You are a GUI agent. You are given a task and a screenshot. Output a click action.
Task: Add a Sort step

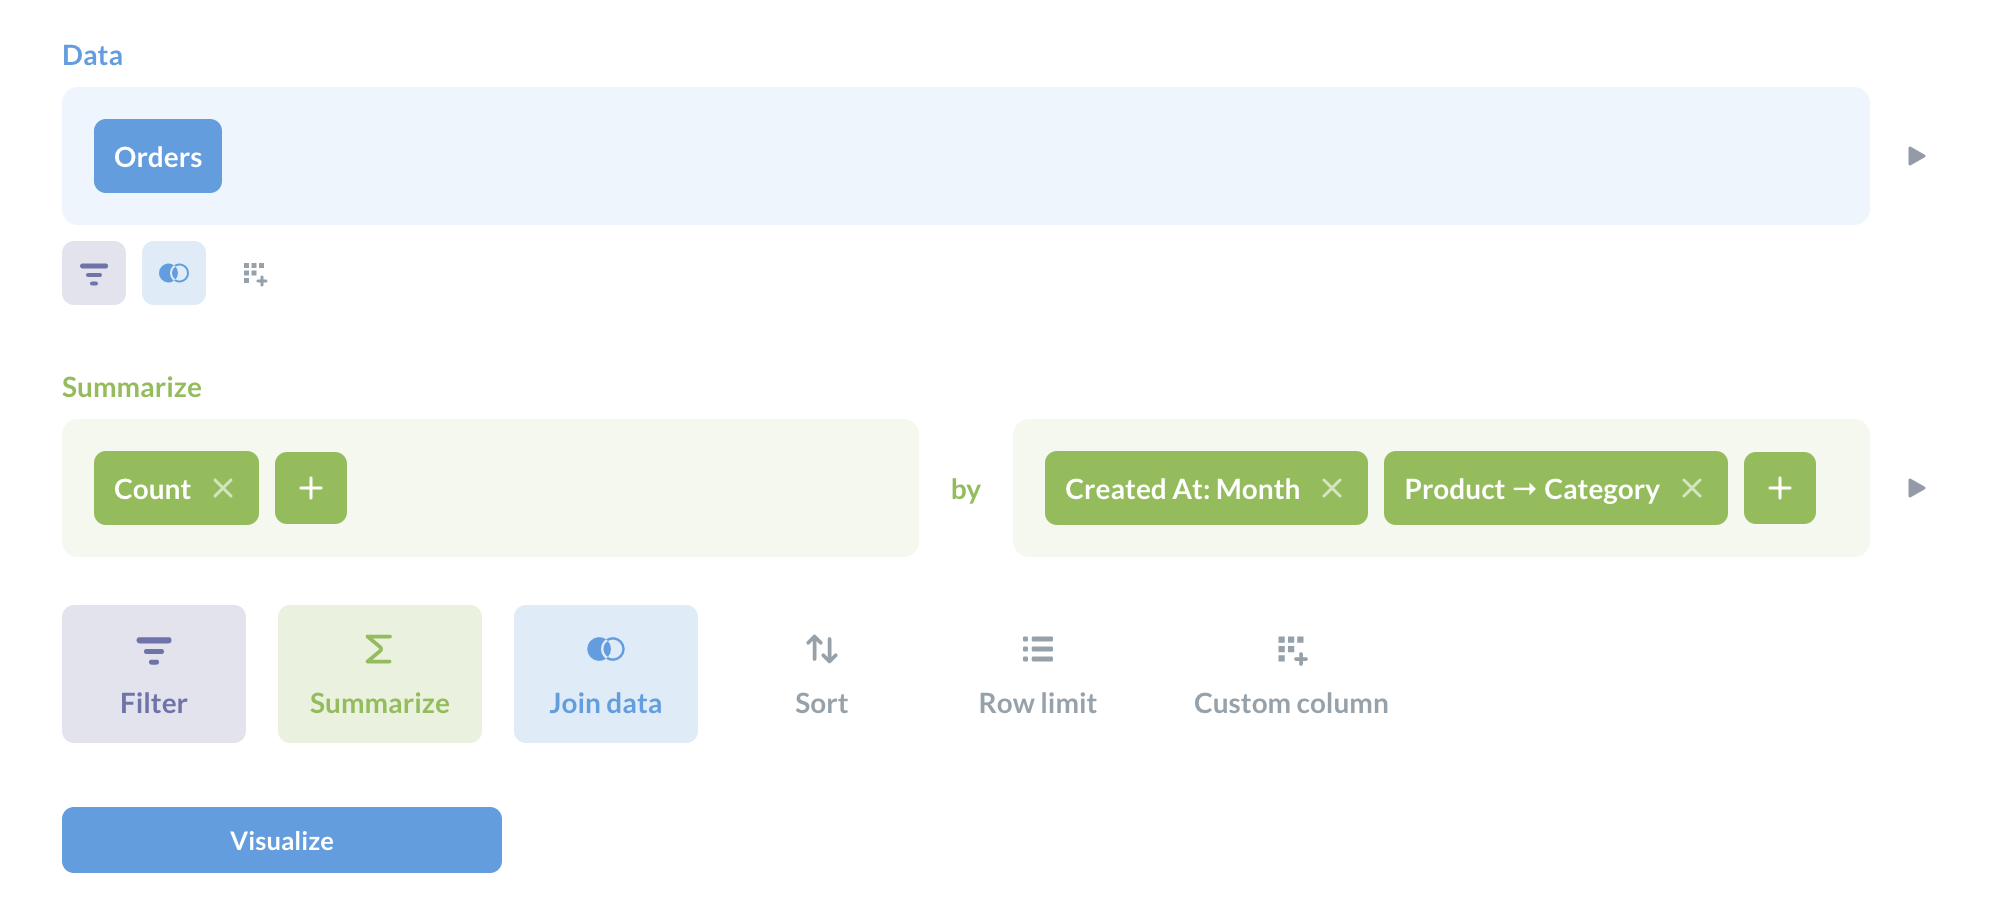coord(821,674)
